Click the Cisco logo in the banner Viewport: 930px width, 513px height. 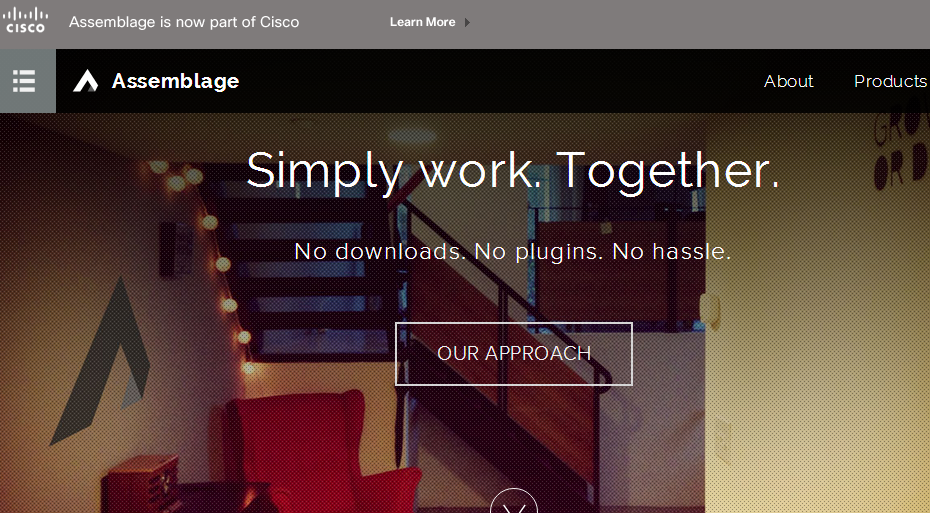[25, 21]
